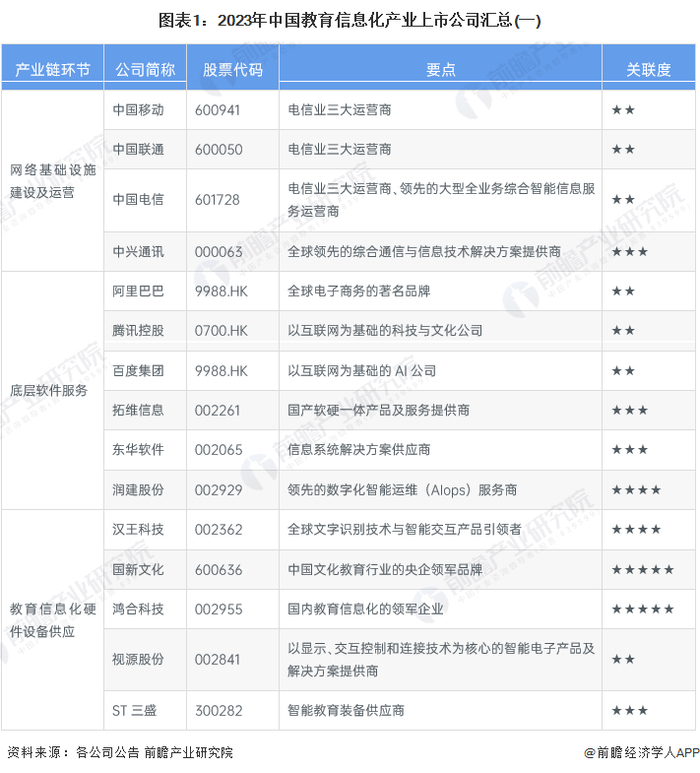Viewport: 700px width, 773px height.
Task: Click company name '润建股份'
Action: point(138,490)
